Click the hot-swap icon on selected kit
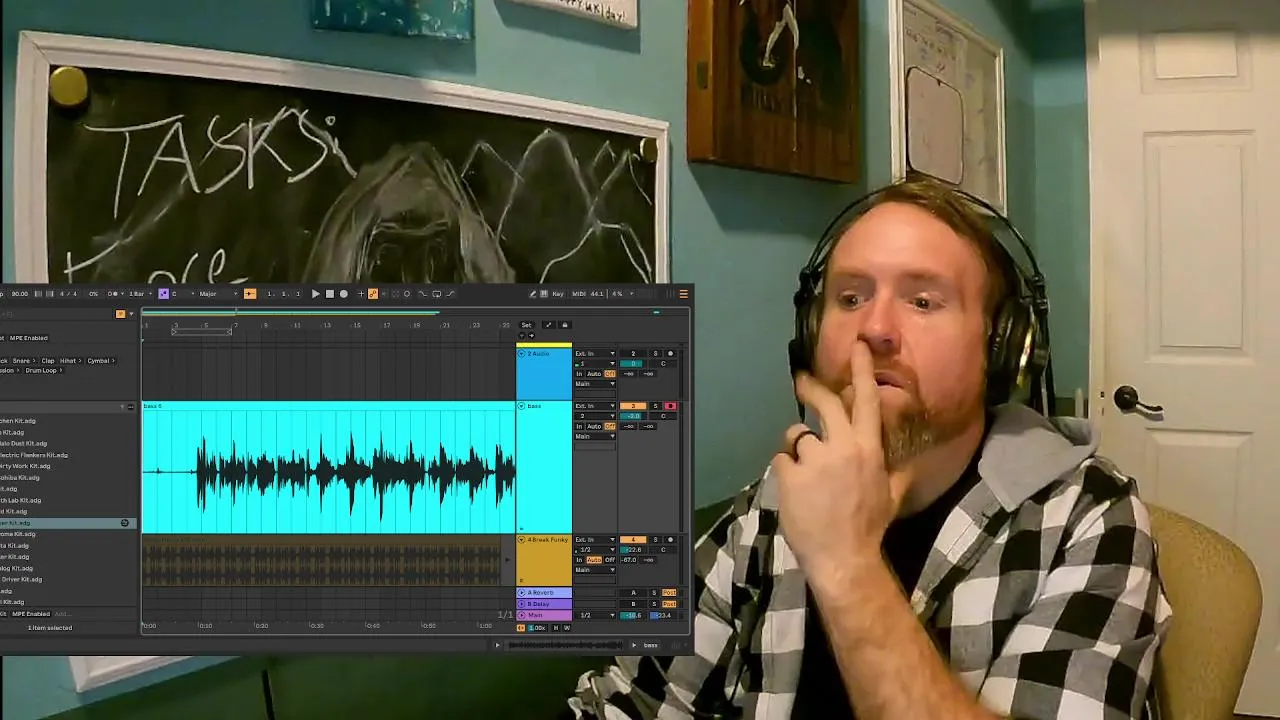 125,523
